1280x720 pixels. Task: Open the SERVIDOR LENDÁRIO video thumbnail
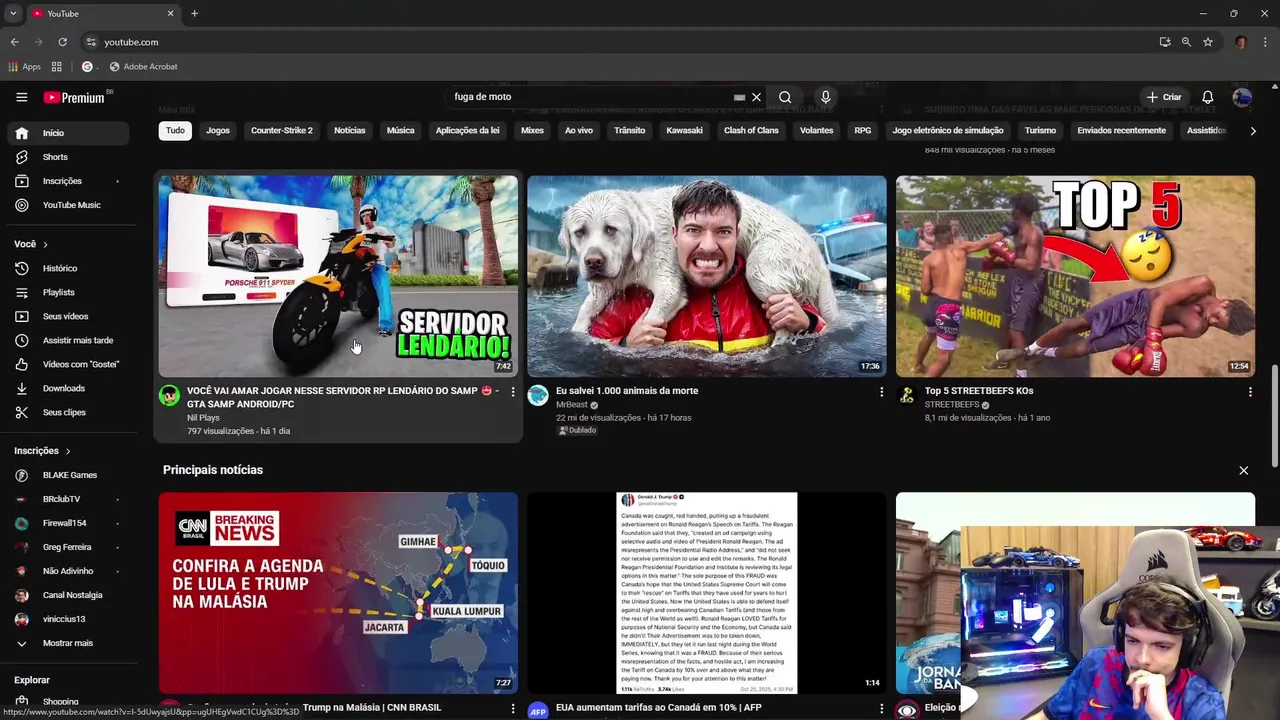coord(338,276)
